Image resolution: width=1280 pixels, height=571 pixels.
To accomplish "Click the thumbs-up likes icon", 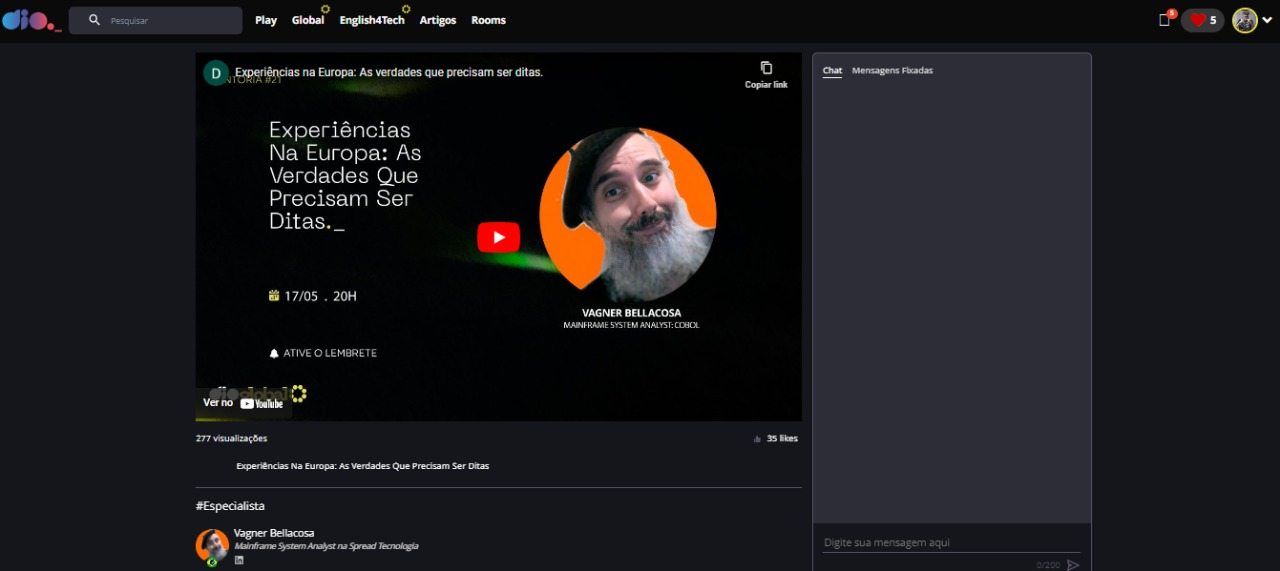I will 757,439.
